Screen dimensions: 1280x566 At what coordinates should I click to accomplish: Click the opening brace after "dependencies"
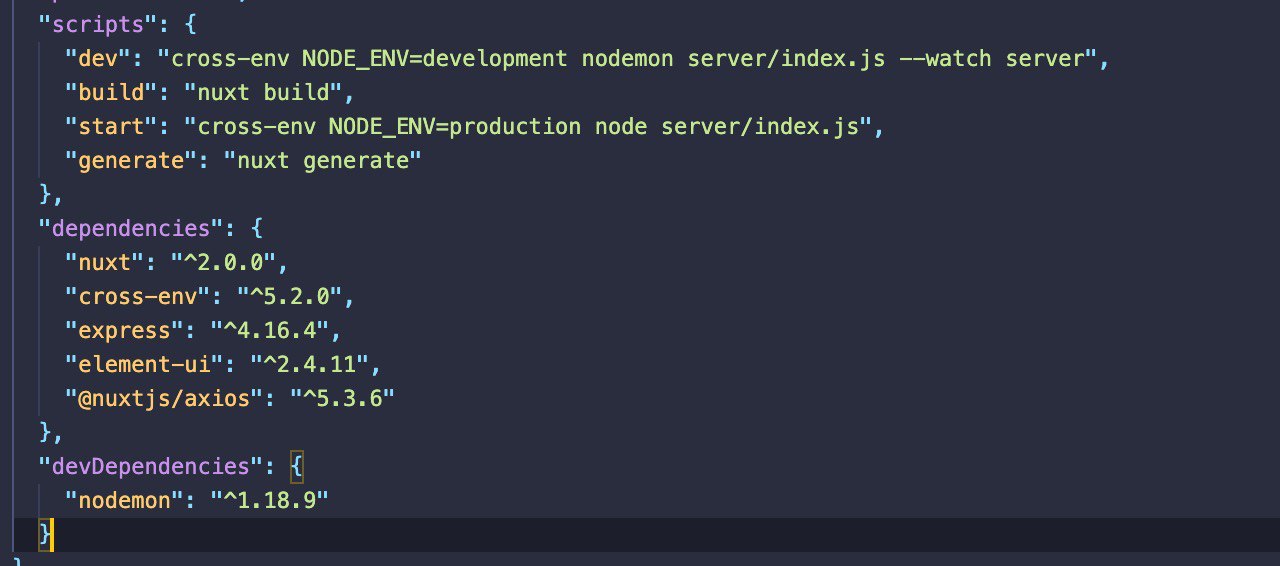coord(256,229)
